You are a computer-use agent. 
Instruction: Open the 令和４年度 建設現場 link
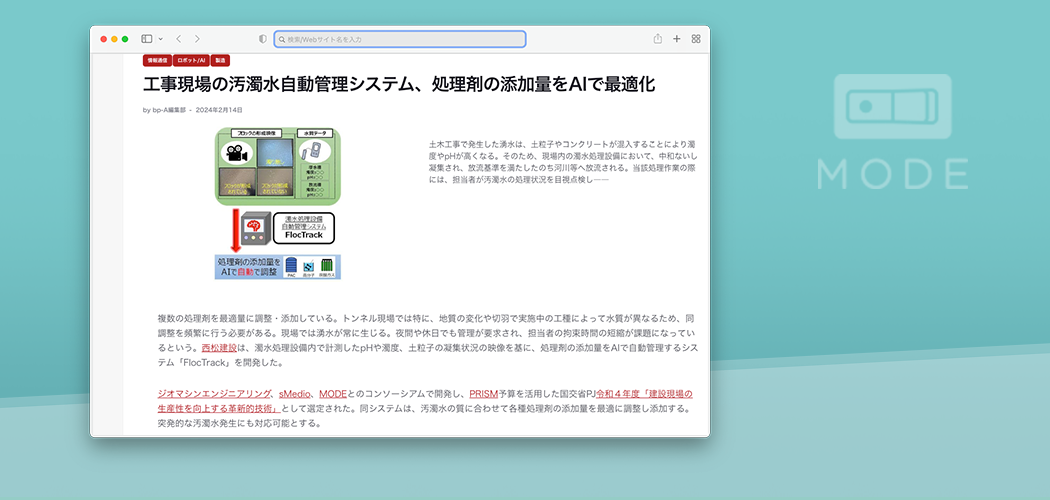tap(644, 394)
